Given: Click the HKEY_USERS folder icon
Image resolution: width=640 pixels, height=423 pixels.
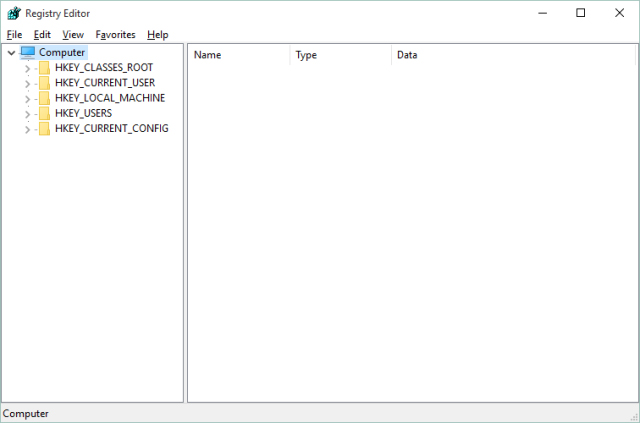Looking at the screenshot, I should pos(44,114).
